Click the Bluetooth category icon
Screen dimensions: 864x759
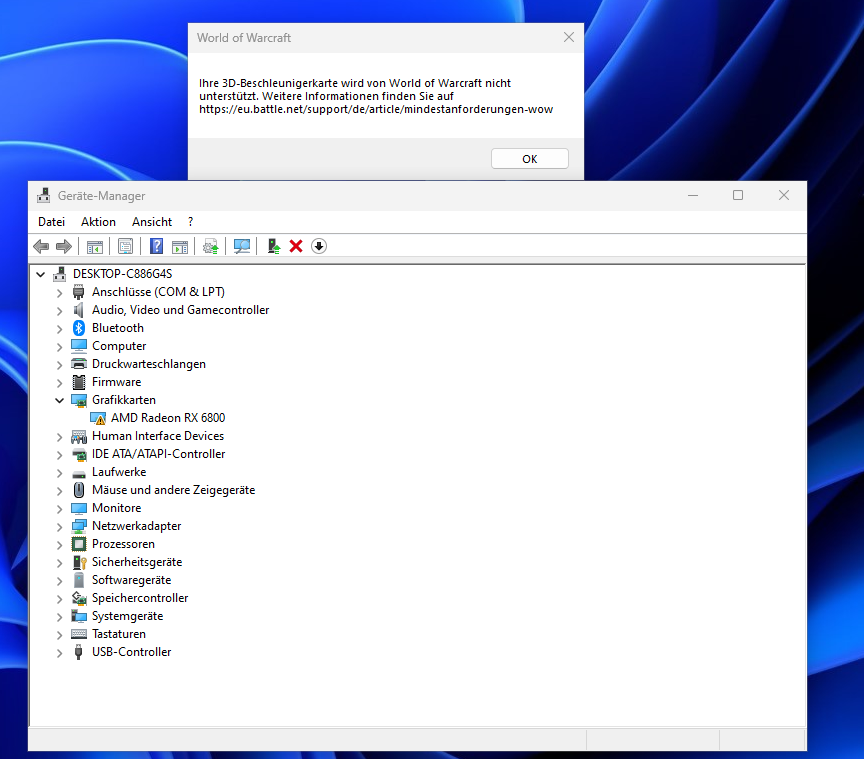[79, 328]
